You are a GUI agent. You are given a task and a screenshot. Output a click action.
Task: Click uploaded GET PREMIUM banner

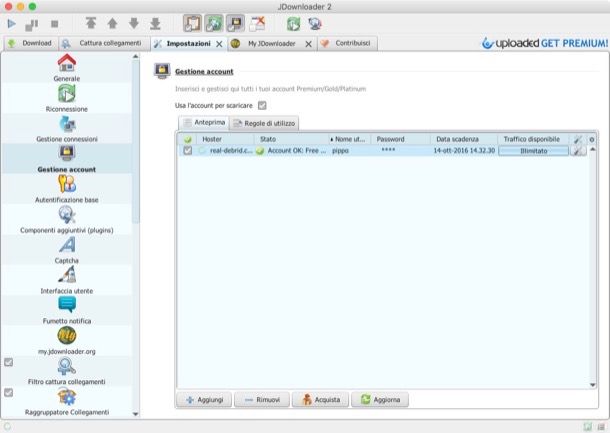point(545,43)
